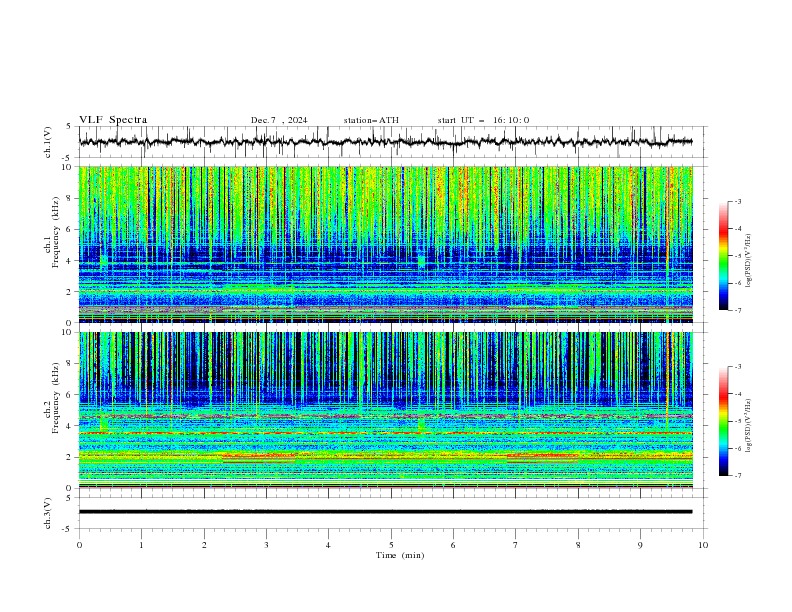792x612 pixels.
Task: Click the "ch.1(V)" waveform axis label
Action: click(x=48, y=142)
